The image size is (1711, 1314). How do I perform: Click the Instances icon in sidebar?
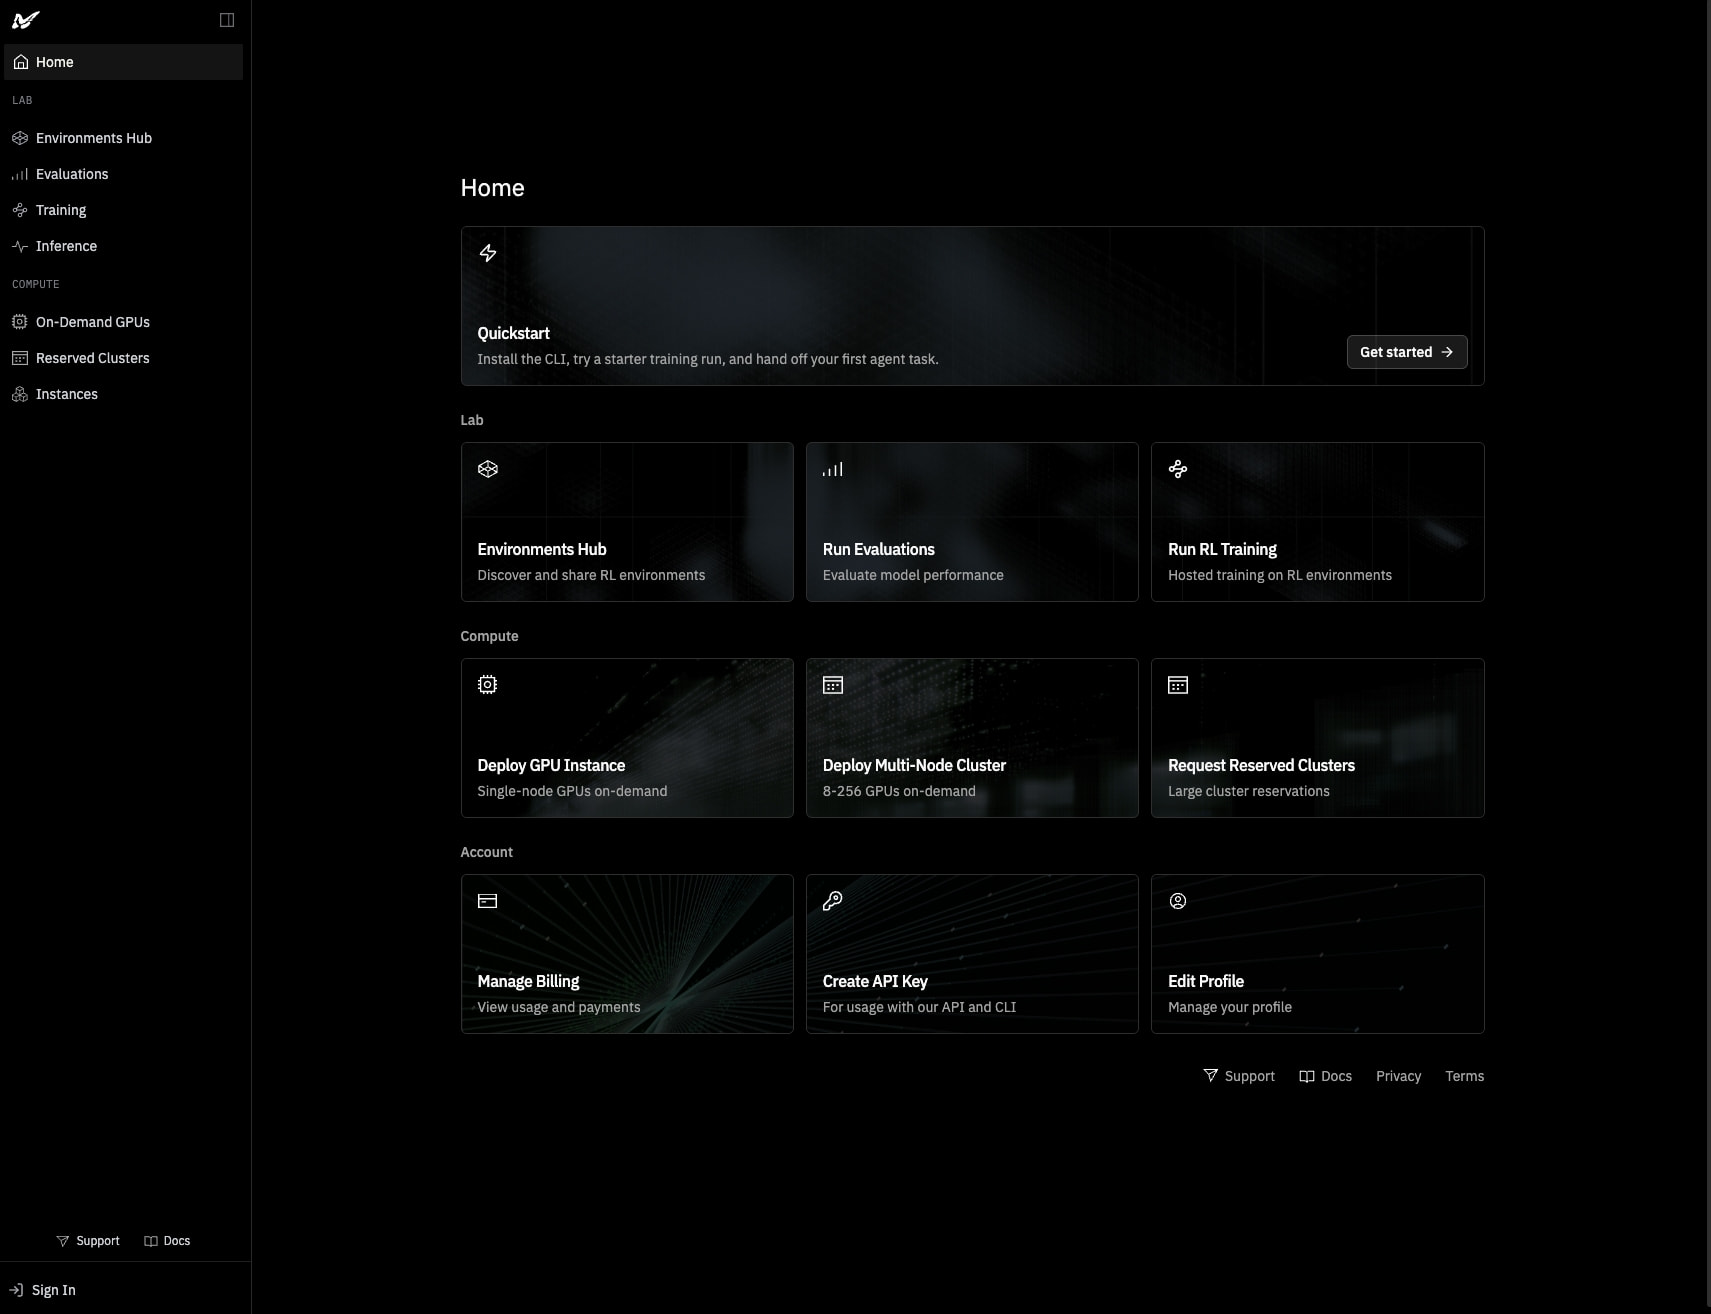pyautogui.click(x=20, y=394)
